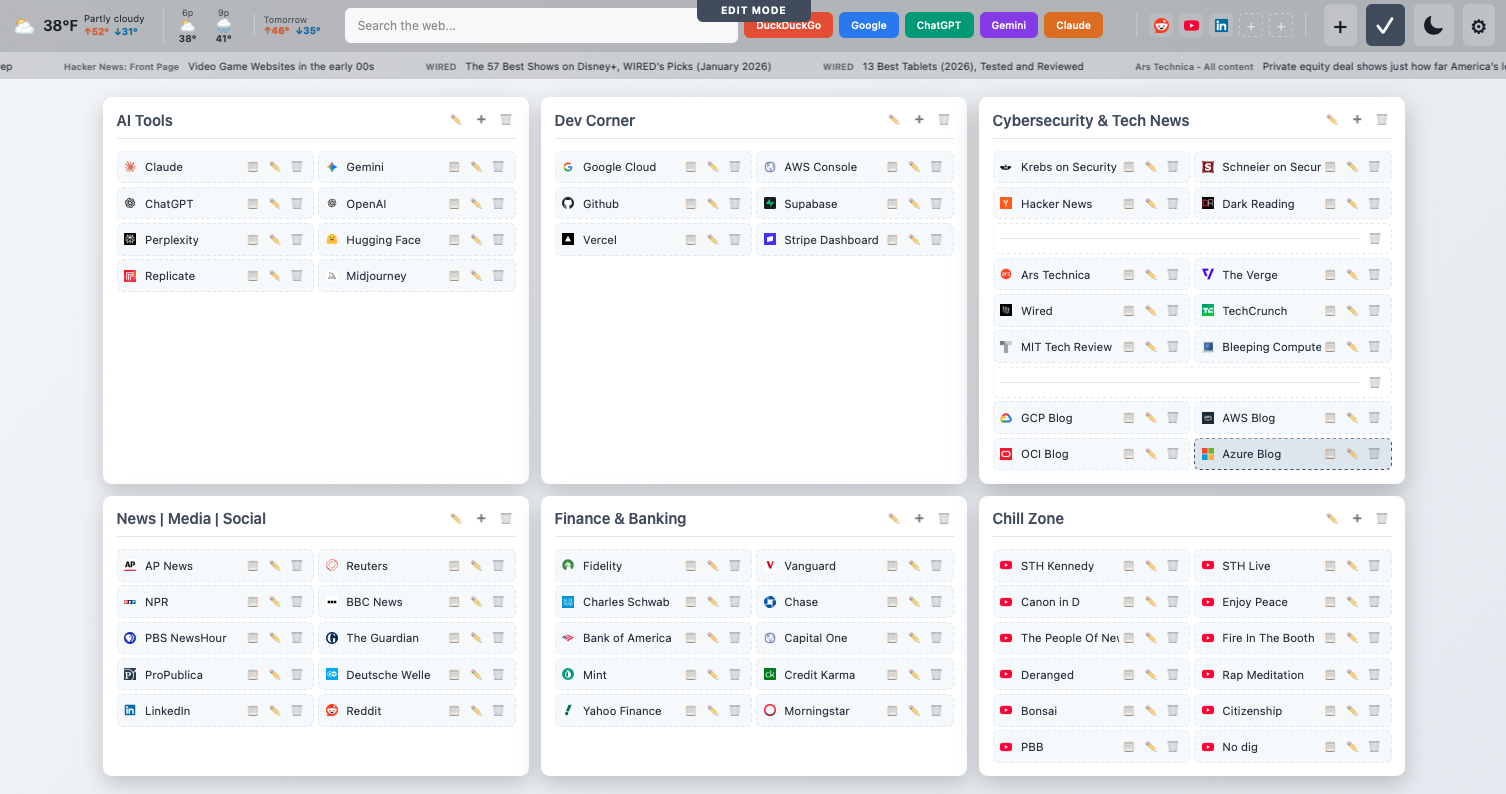Open the WIRED tablets headline in the ticker

(x=975, y=66)
